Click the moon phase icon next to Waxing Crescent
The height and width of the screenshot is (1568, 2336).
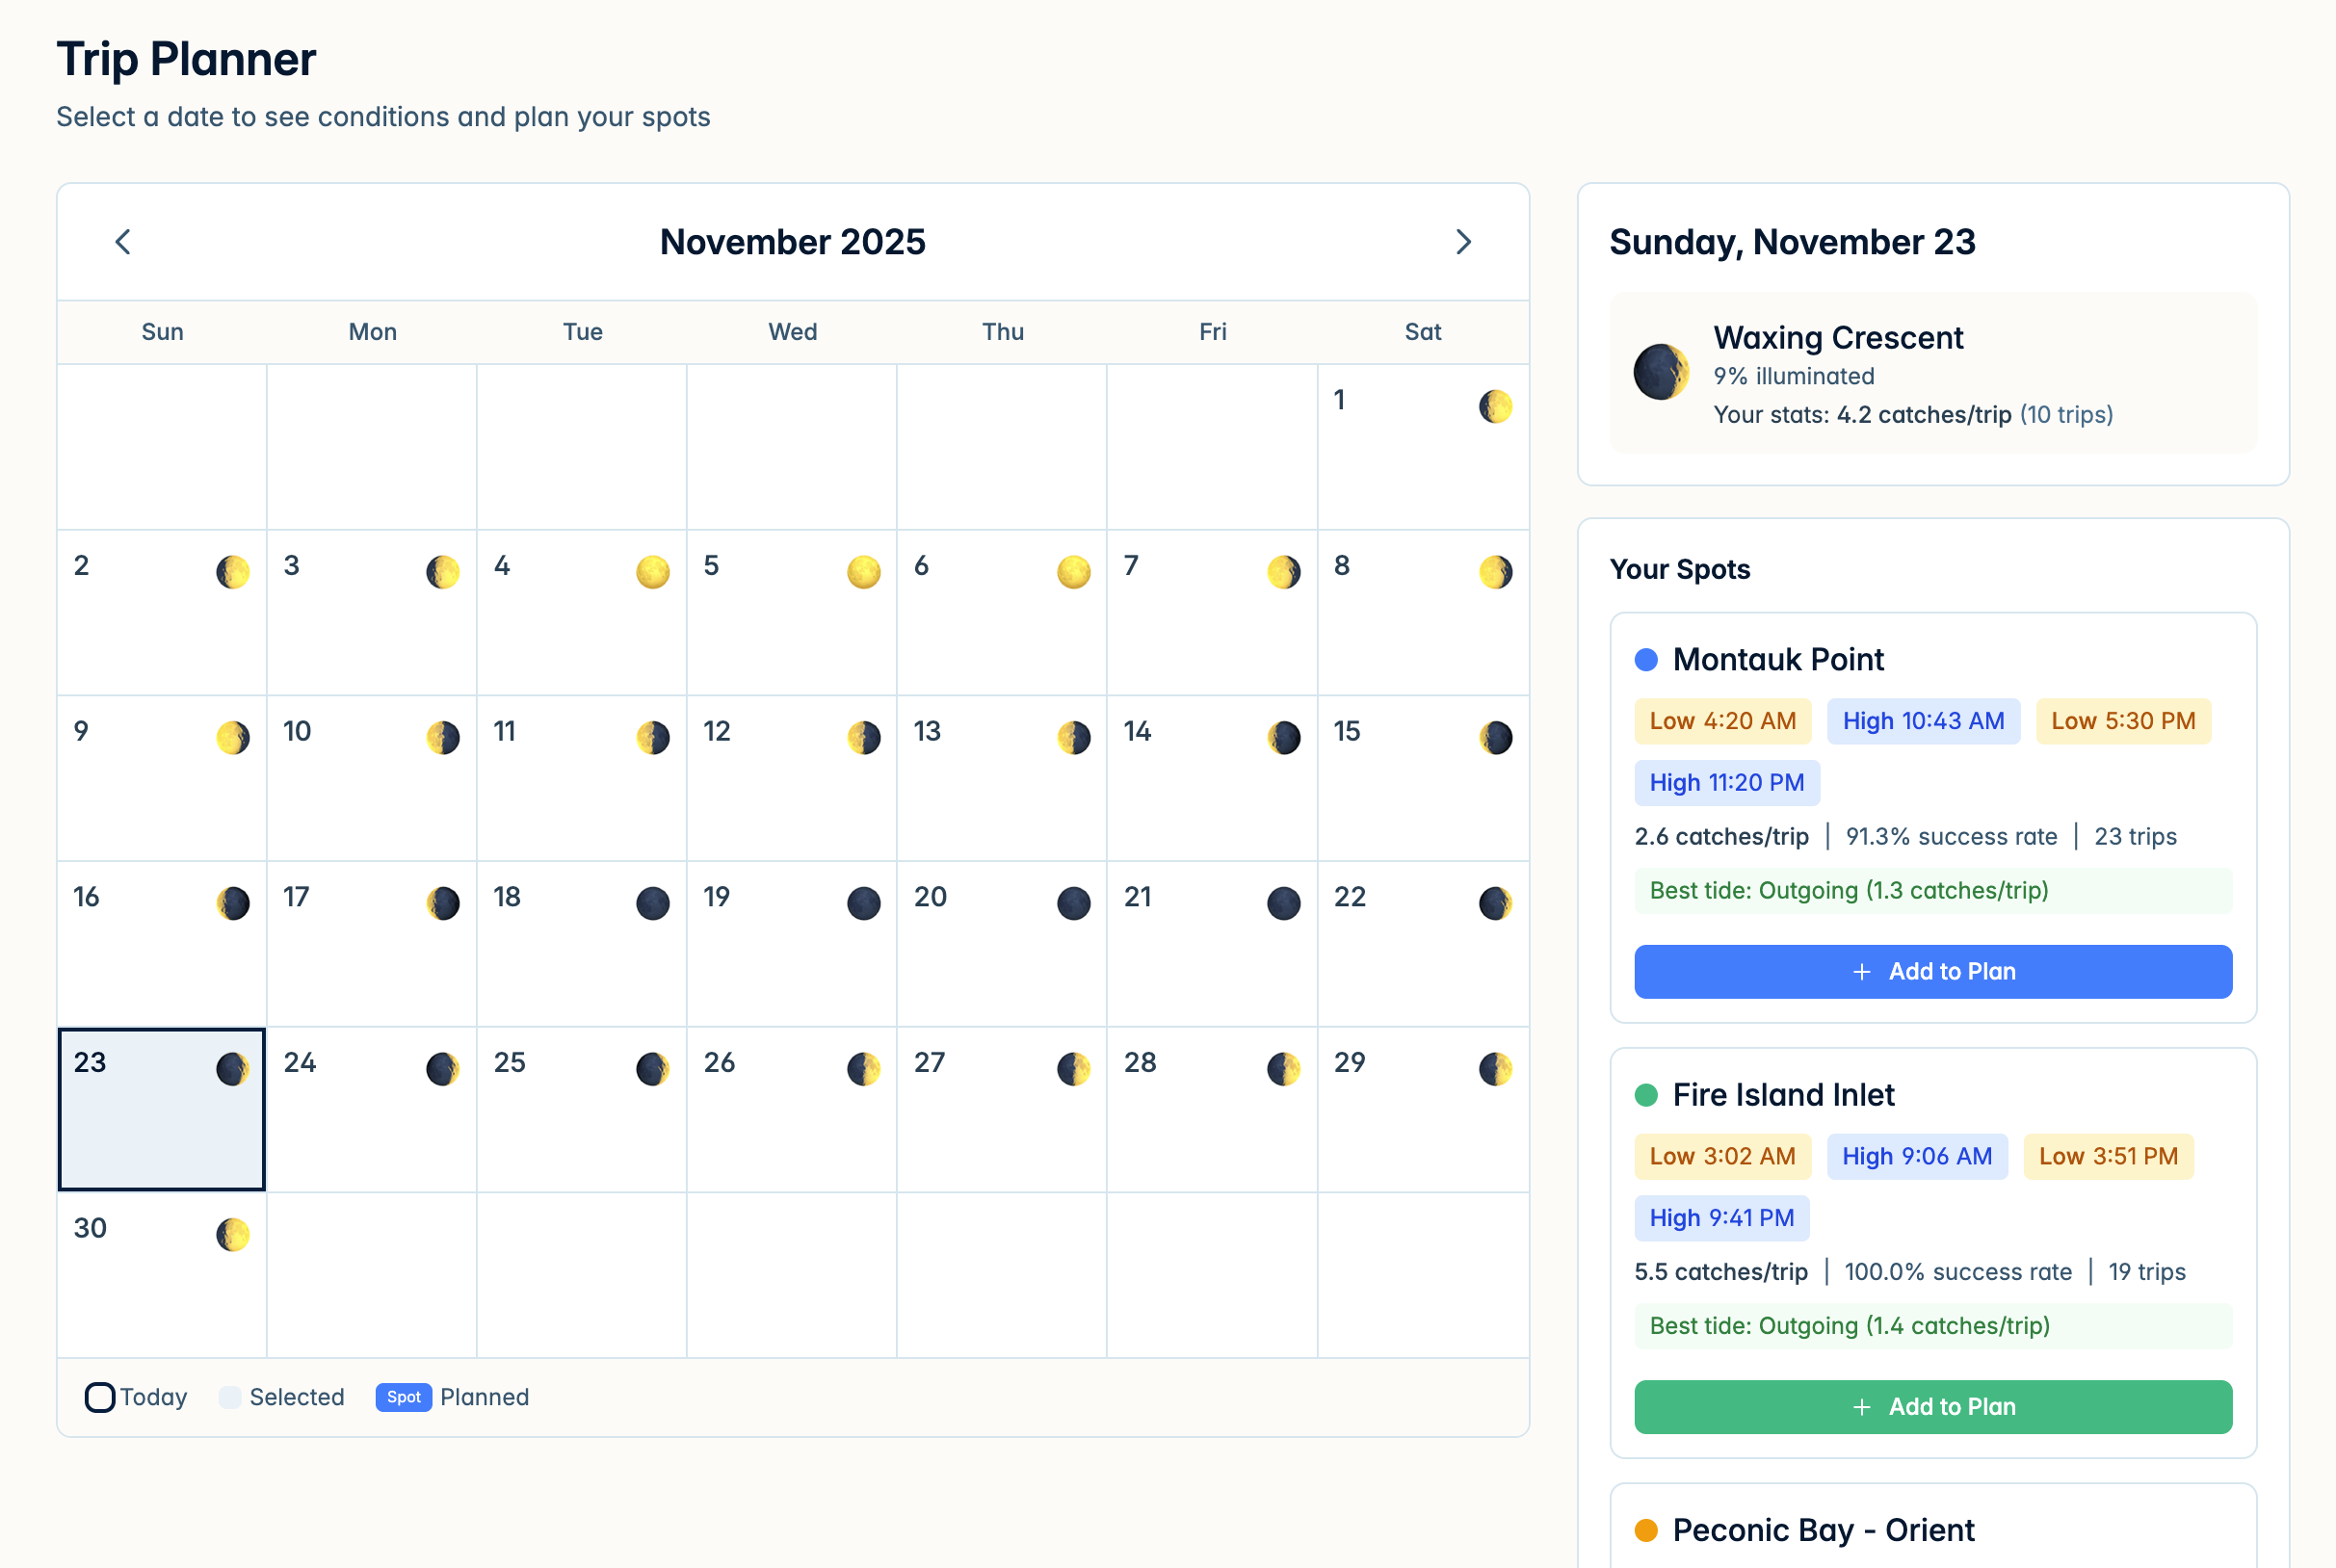click(x=1660, y=373)
